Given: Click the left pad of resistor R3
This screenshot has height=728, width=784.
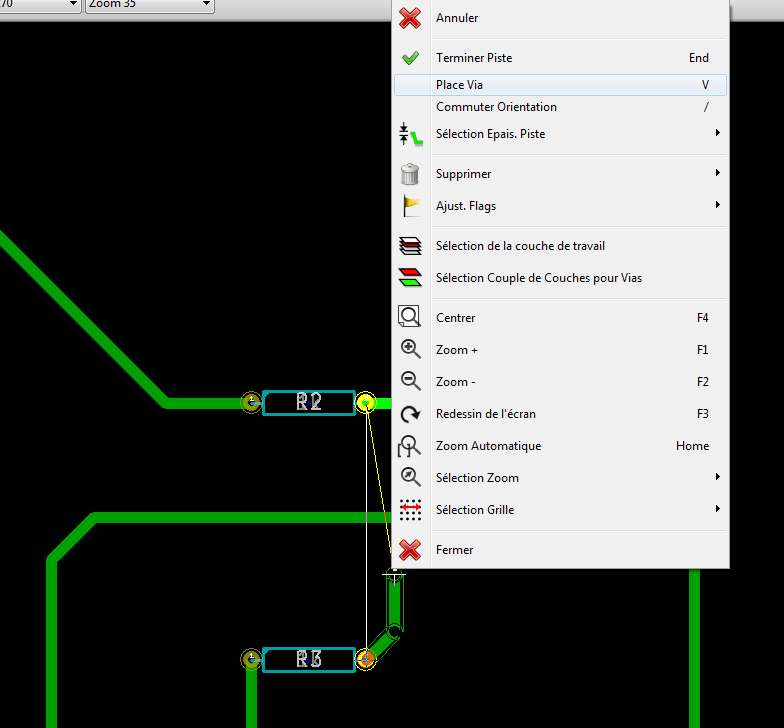Looking at the screenshot, I should coord(251,660).
